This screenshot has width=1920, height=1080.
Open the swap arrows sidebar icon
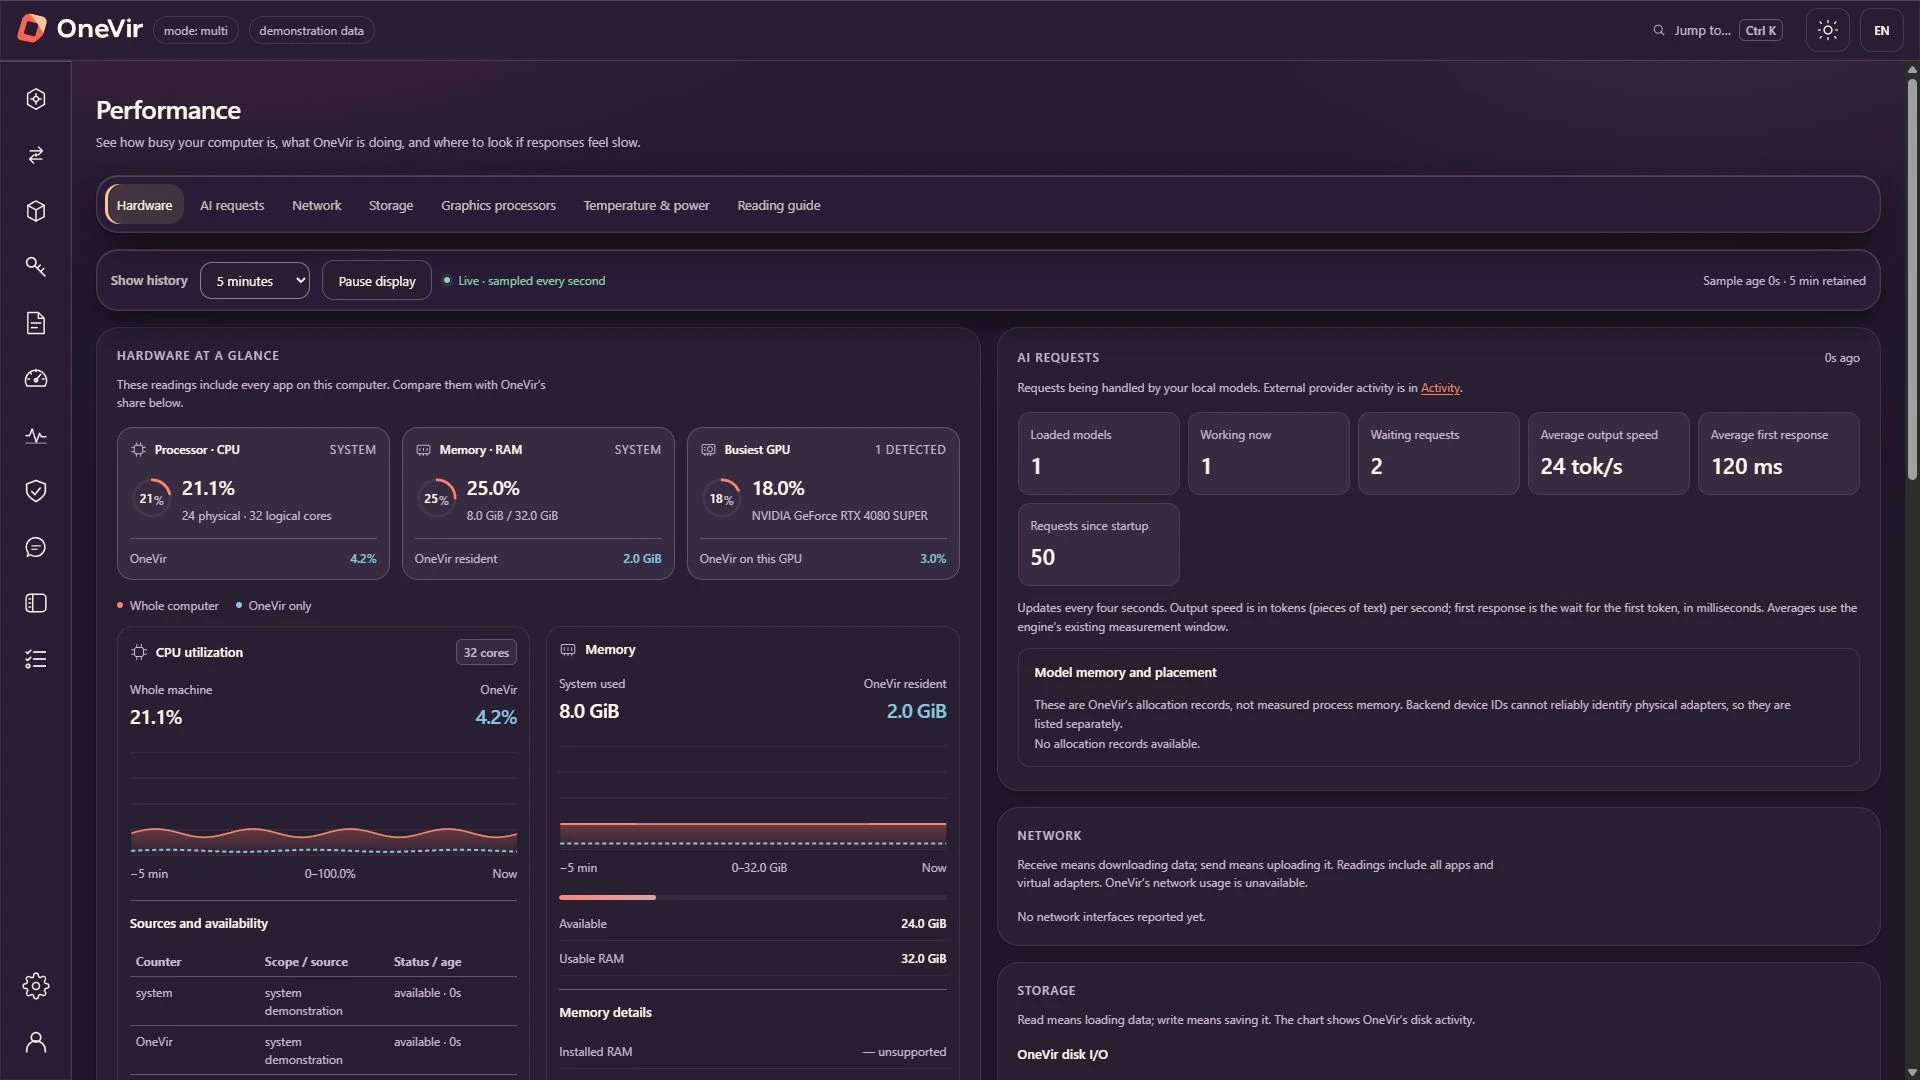pos(36,155)
